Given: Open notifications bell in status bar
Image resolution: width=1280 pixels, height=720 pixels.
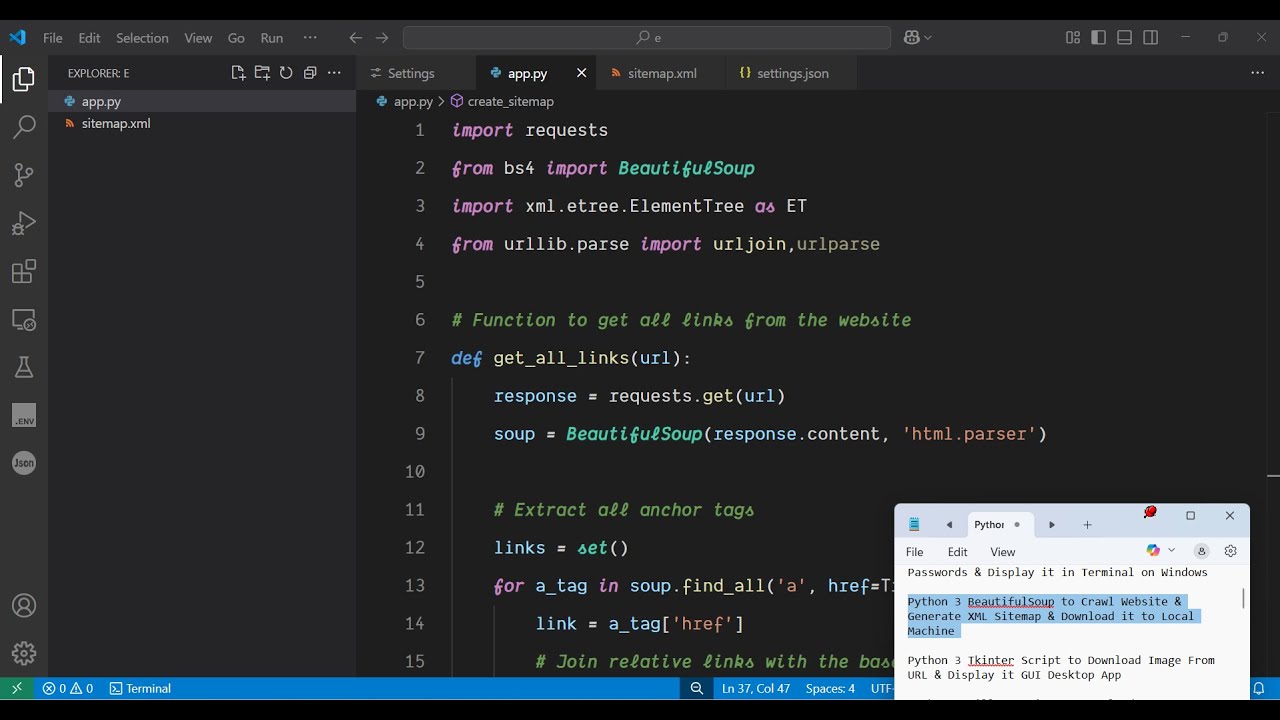Looking at the screenshot, I should click(1259, 688).
